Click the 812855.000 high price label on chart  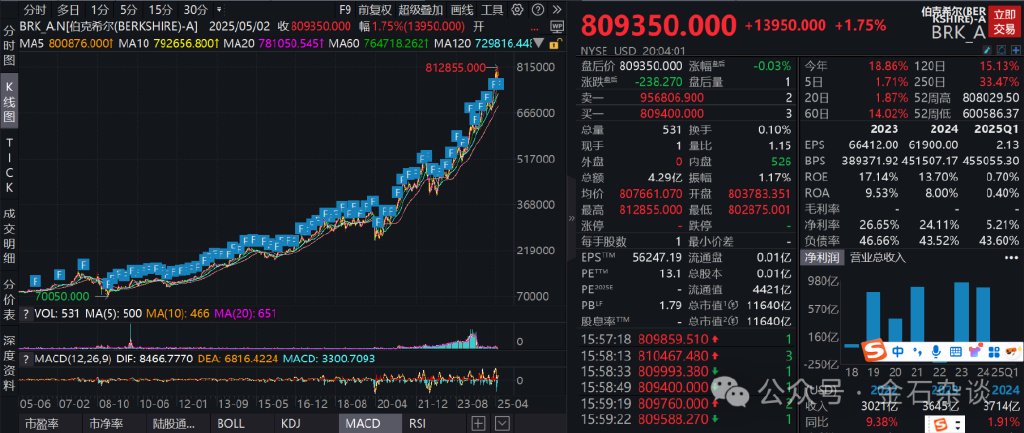(455, 68)
